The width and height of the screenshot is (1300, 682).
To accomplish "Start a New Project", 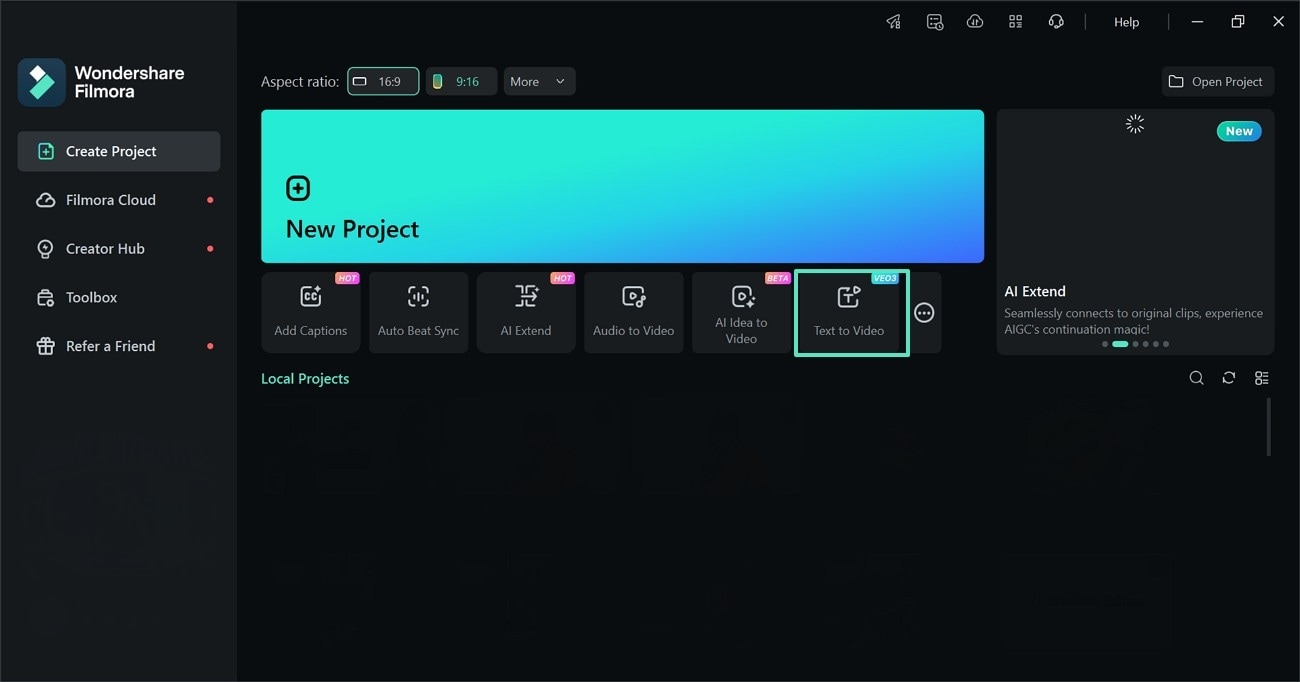I will (x=622, y=187).
